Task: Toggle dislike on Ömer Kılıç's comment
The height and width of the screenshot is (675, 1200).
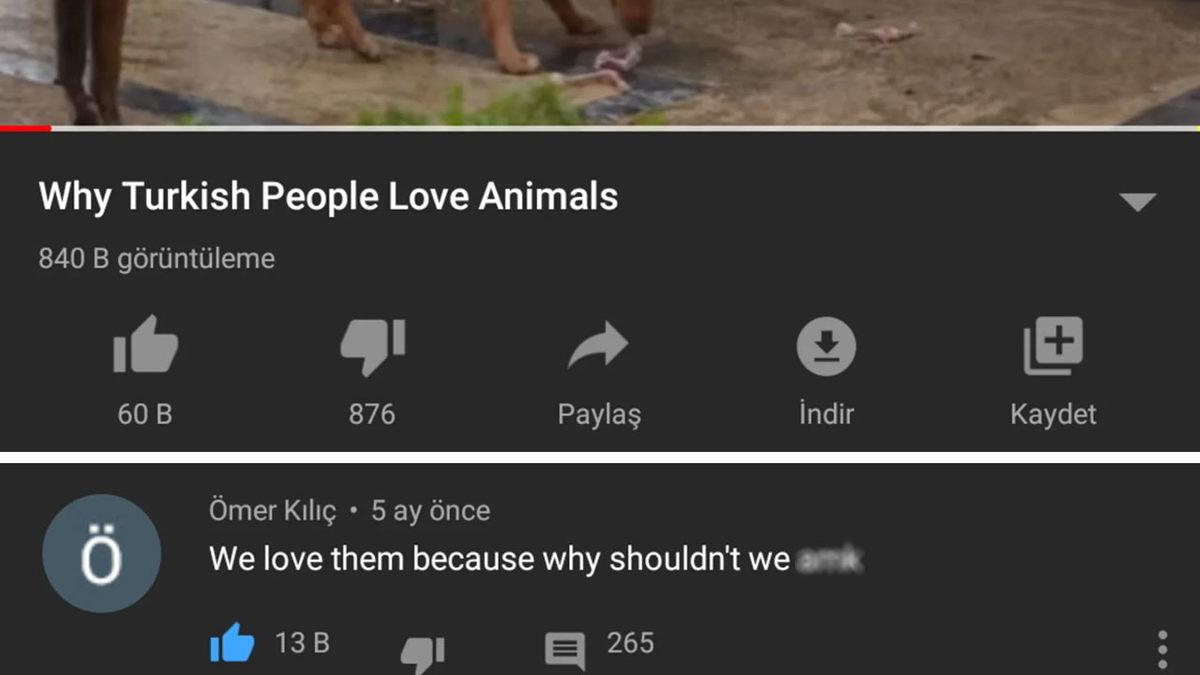Action: click(422, 654)
